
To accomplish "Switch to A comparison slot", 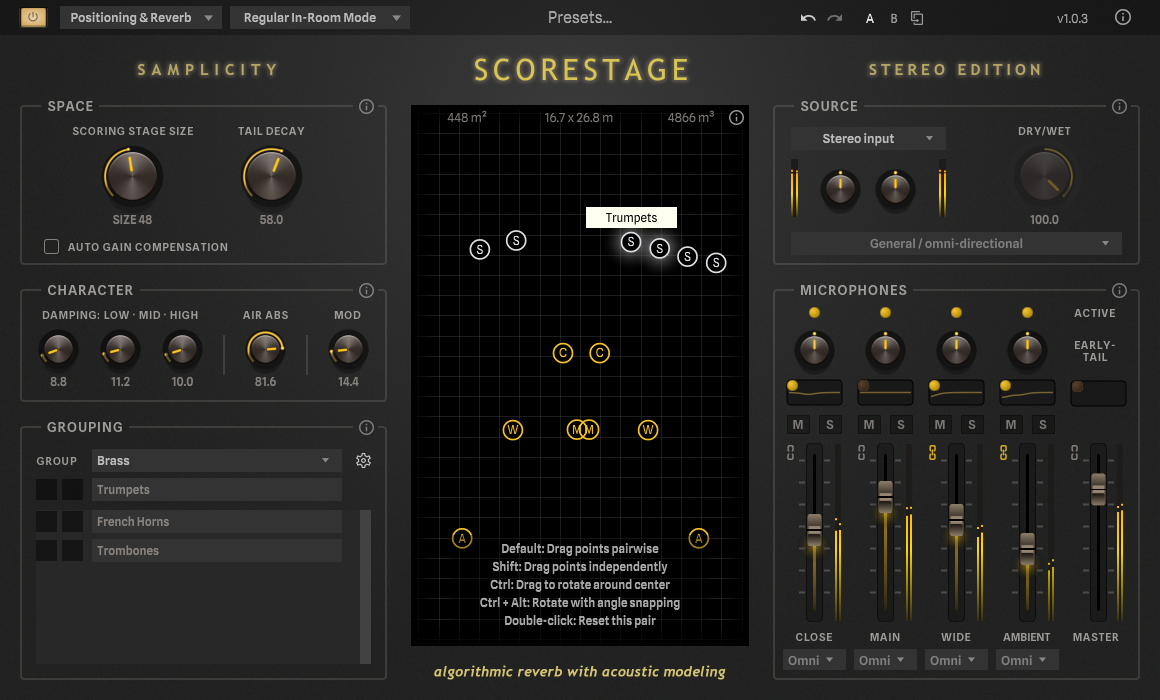I will [870, 18].
